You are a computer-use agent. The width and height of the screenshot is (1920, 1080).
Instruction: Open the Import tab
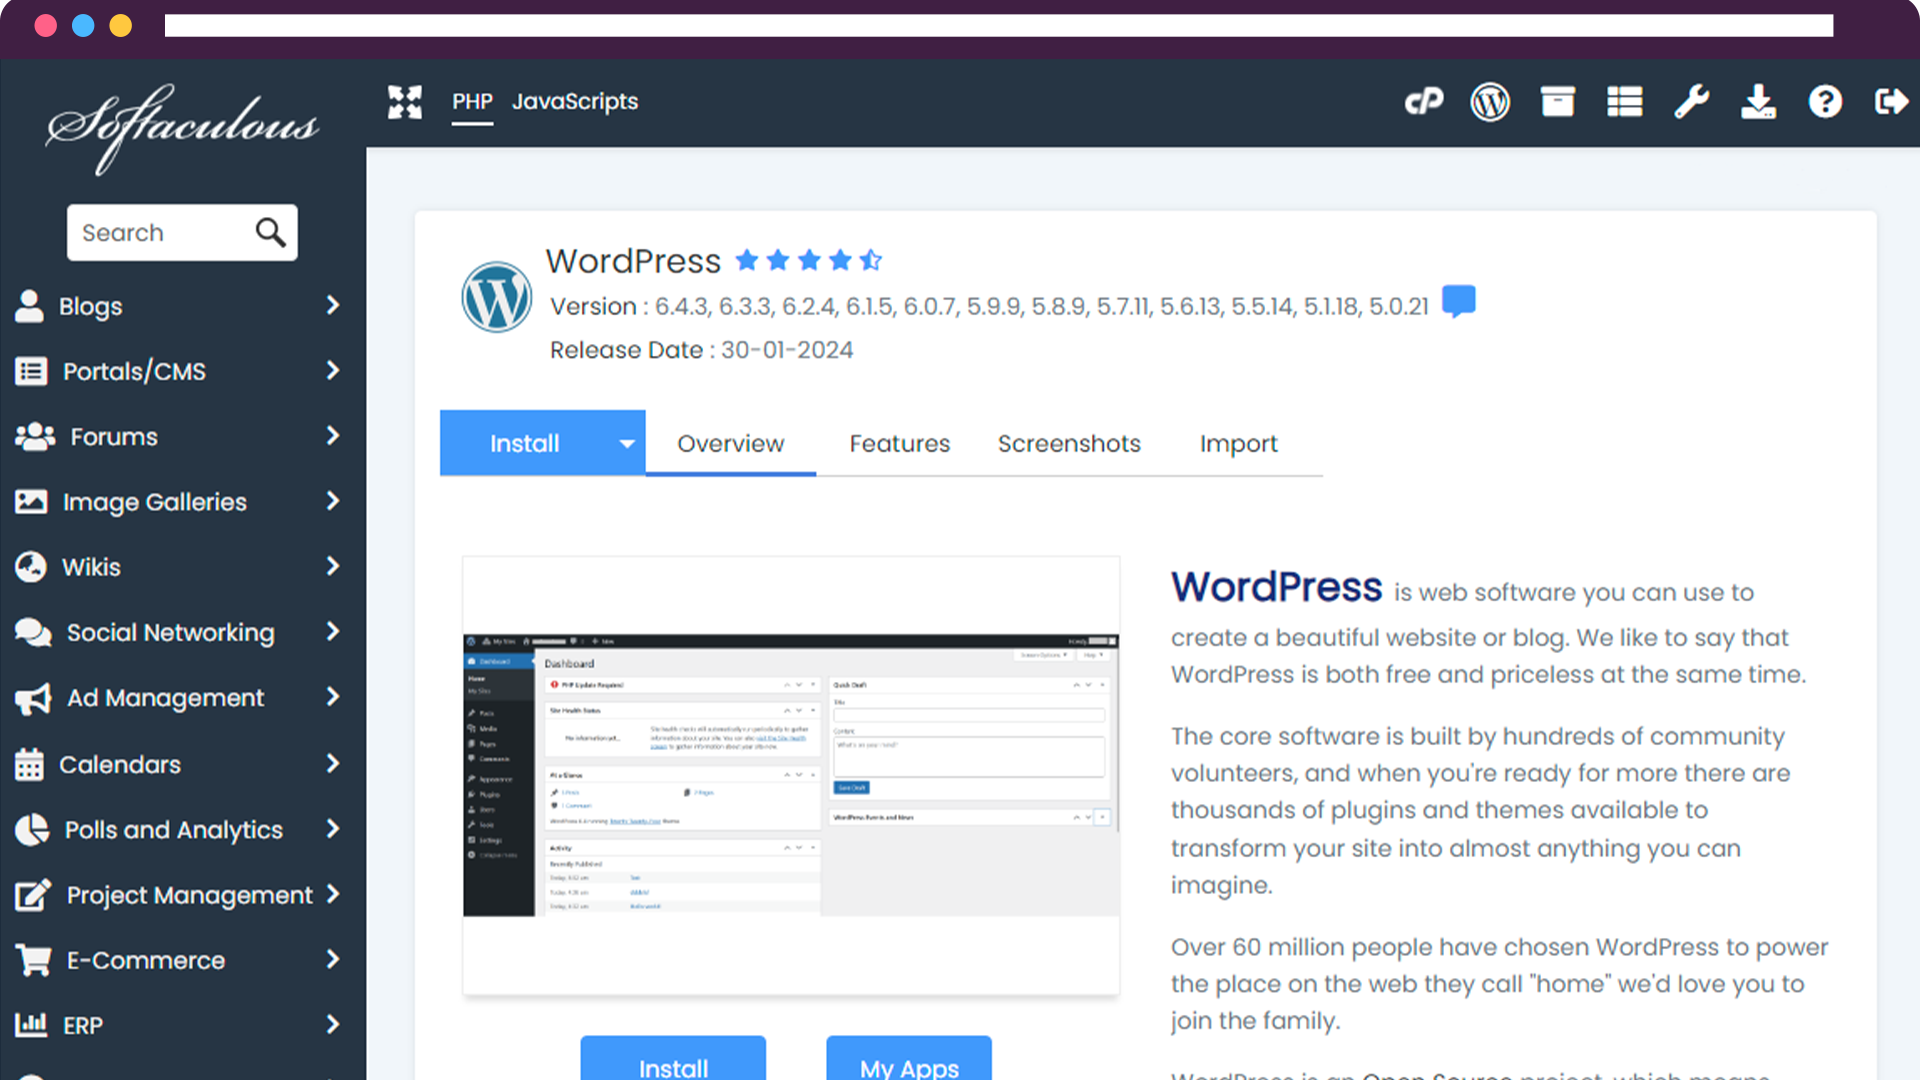[x=1238, y=443]
